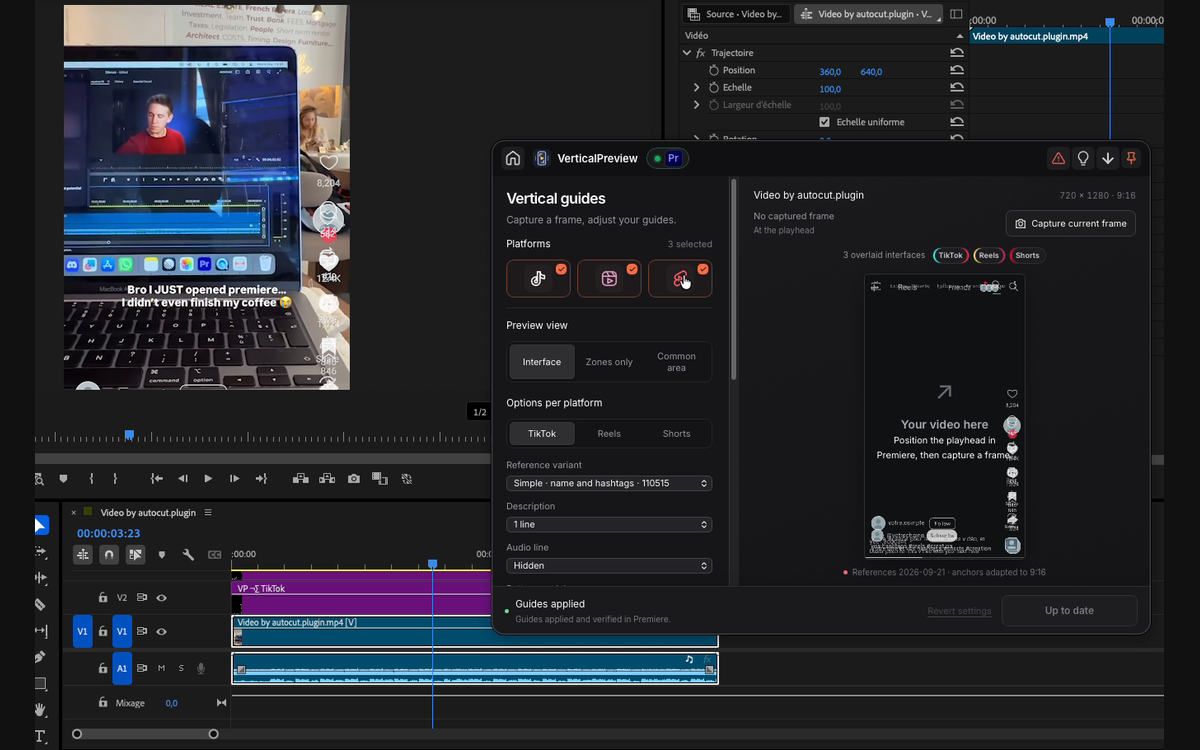Click Capture current frame button

(x=1071, y=224)
